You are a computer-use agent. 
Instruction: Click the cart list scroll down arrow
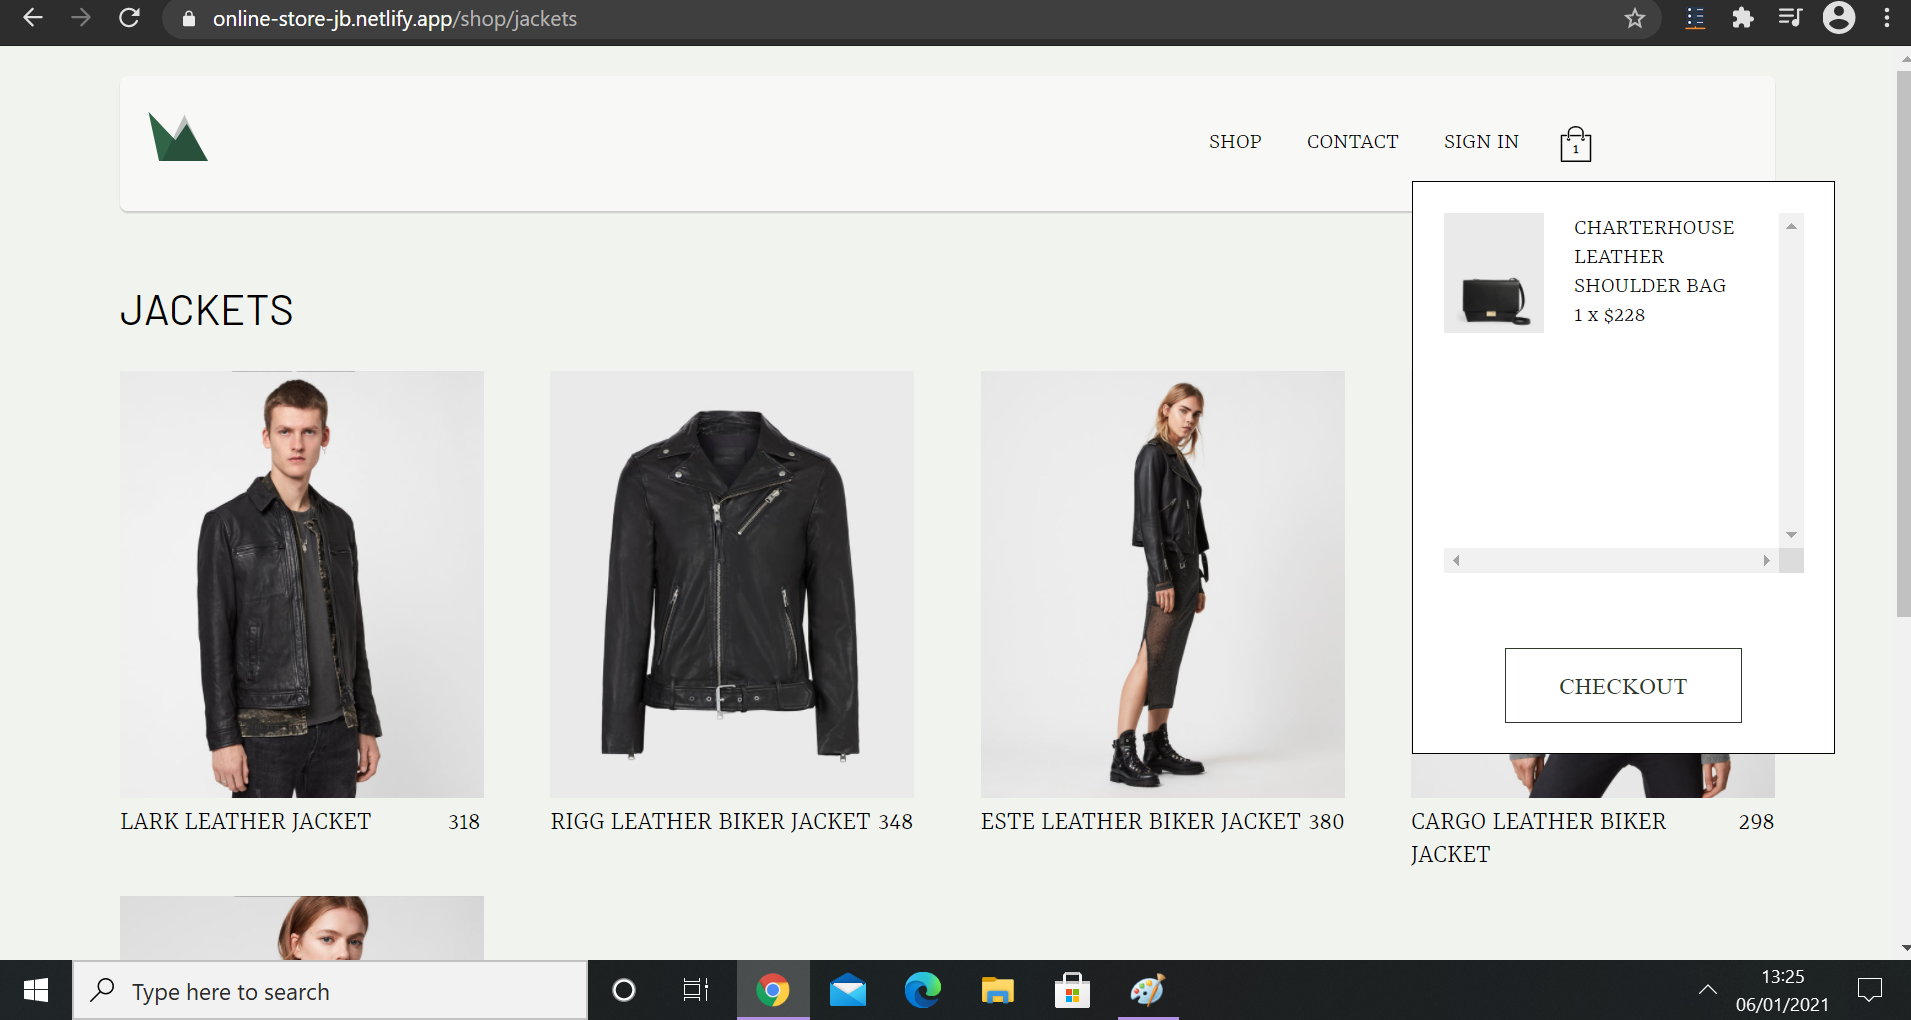pos(1791,535)
